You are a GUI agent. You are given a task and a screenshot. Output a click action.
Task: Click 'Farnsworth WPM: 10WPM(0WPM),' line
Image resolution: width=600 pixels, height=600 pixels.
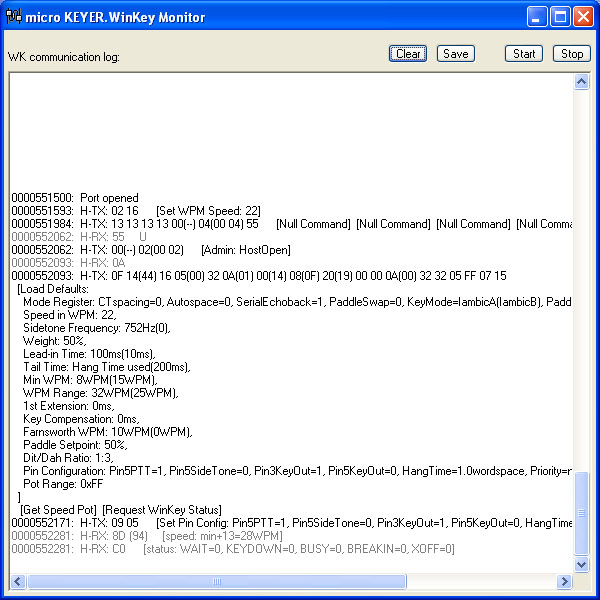click(108, 432)
